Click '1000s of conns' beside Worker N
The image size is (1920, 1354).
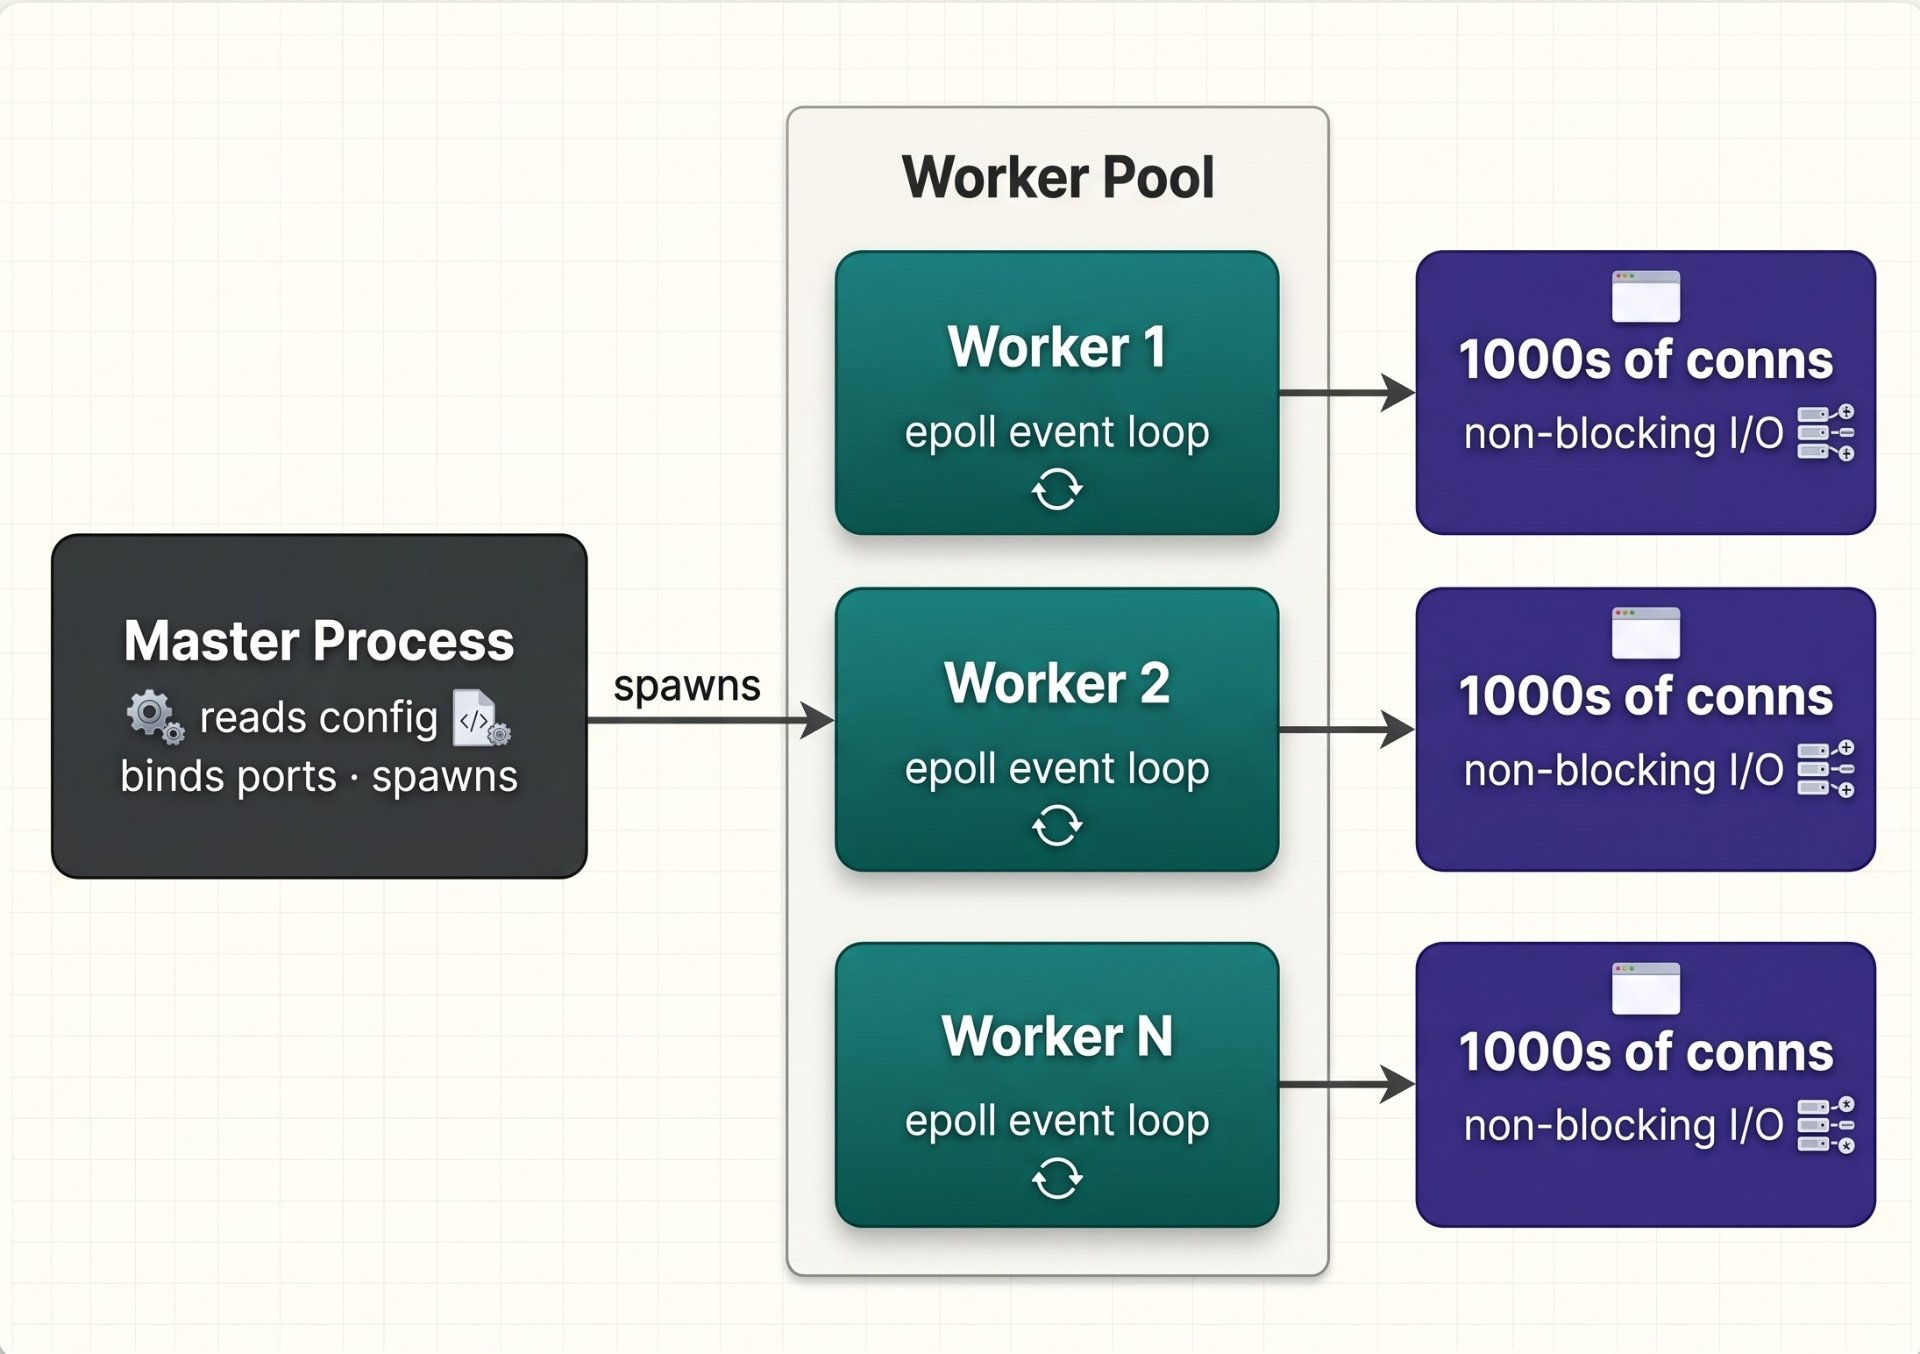click(x=1646, y=1052)
